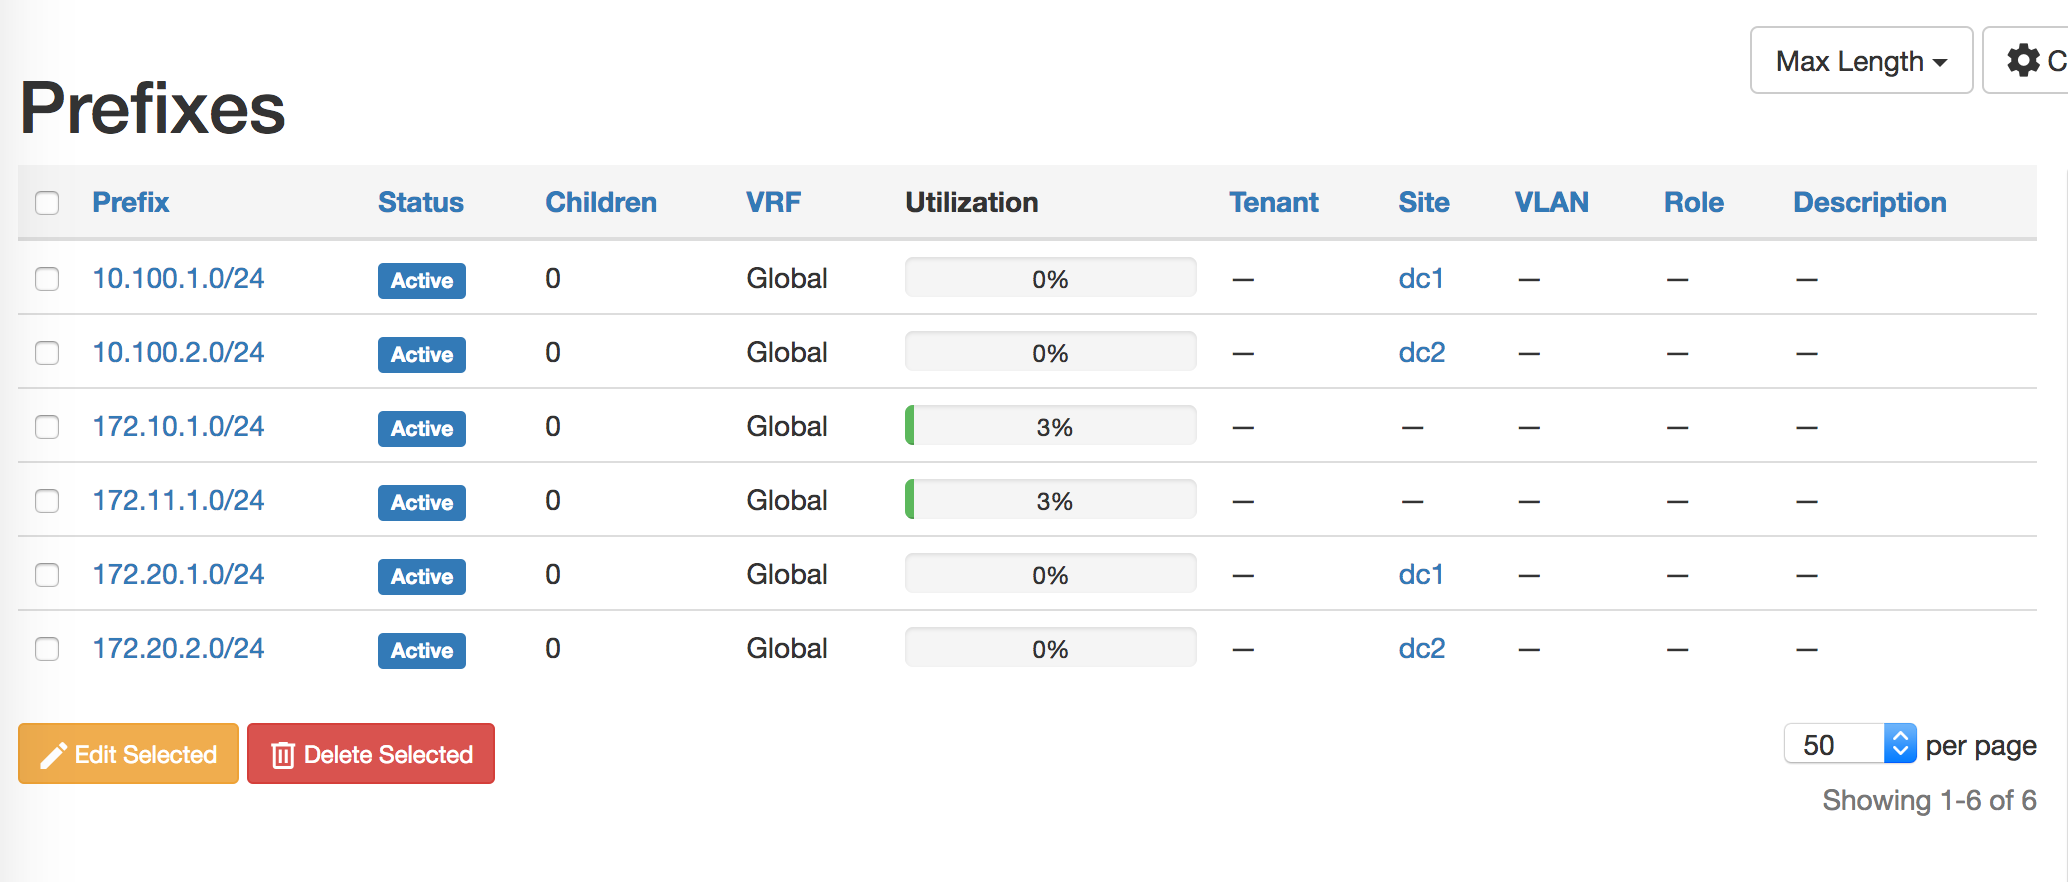Sort by VLAN column header
Image resolution: width=2068 pixels, height=882 pixels.
[1551, 202]
